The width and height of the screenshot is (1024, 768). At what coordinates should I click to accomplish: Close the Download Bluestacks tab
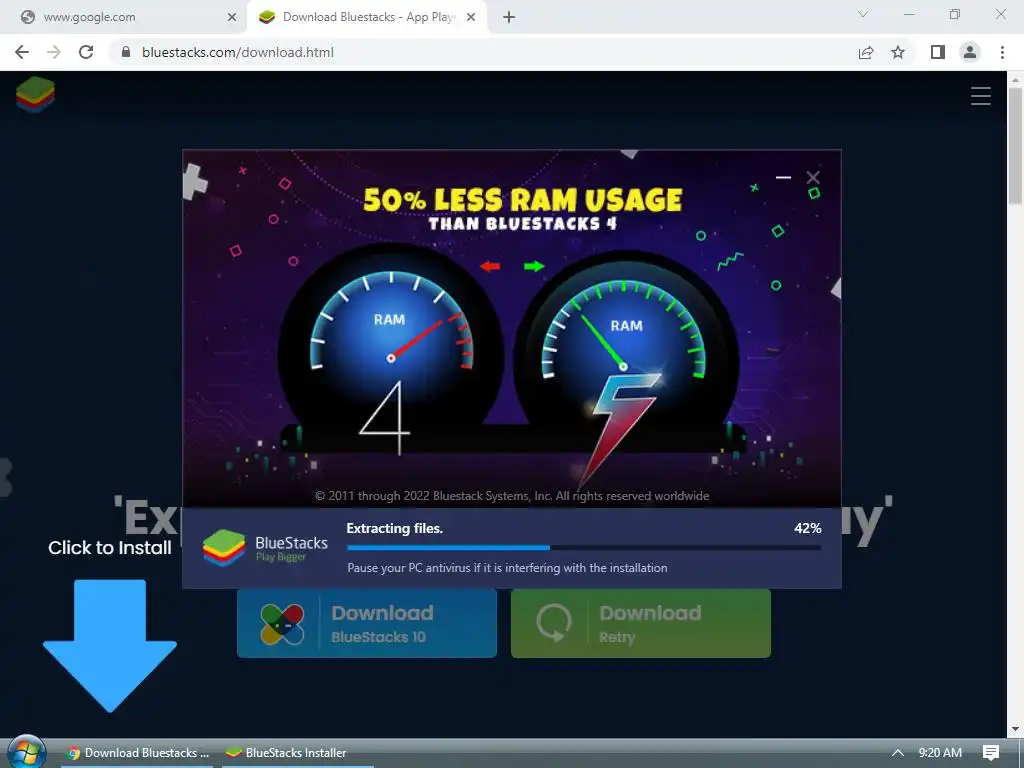(x=471, y=18)
